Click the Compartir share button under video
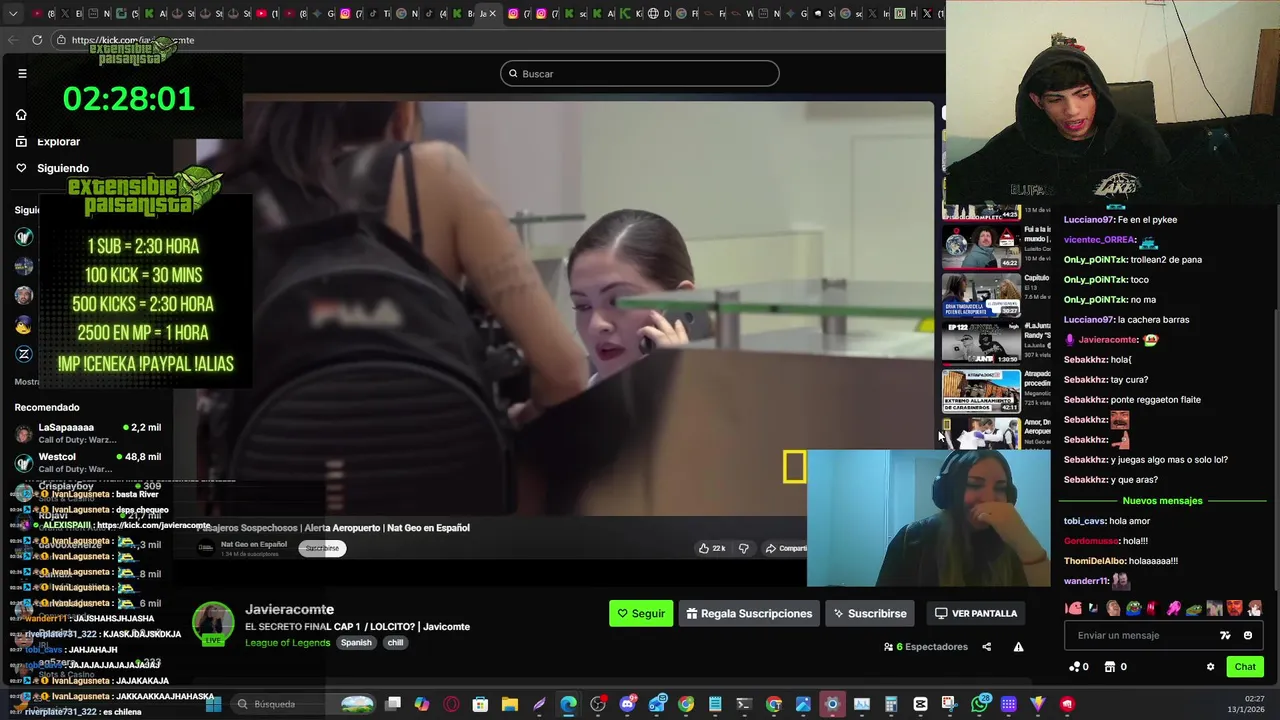The width and height of the screenshot is (1280, 720). coord(785,548)
